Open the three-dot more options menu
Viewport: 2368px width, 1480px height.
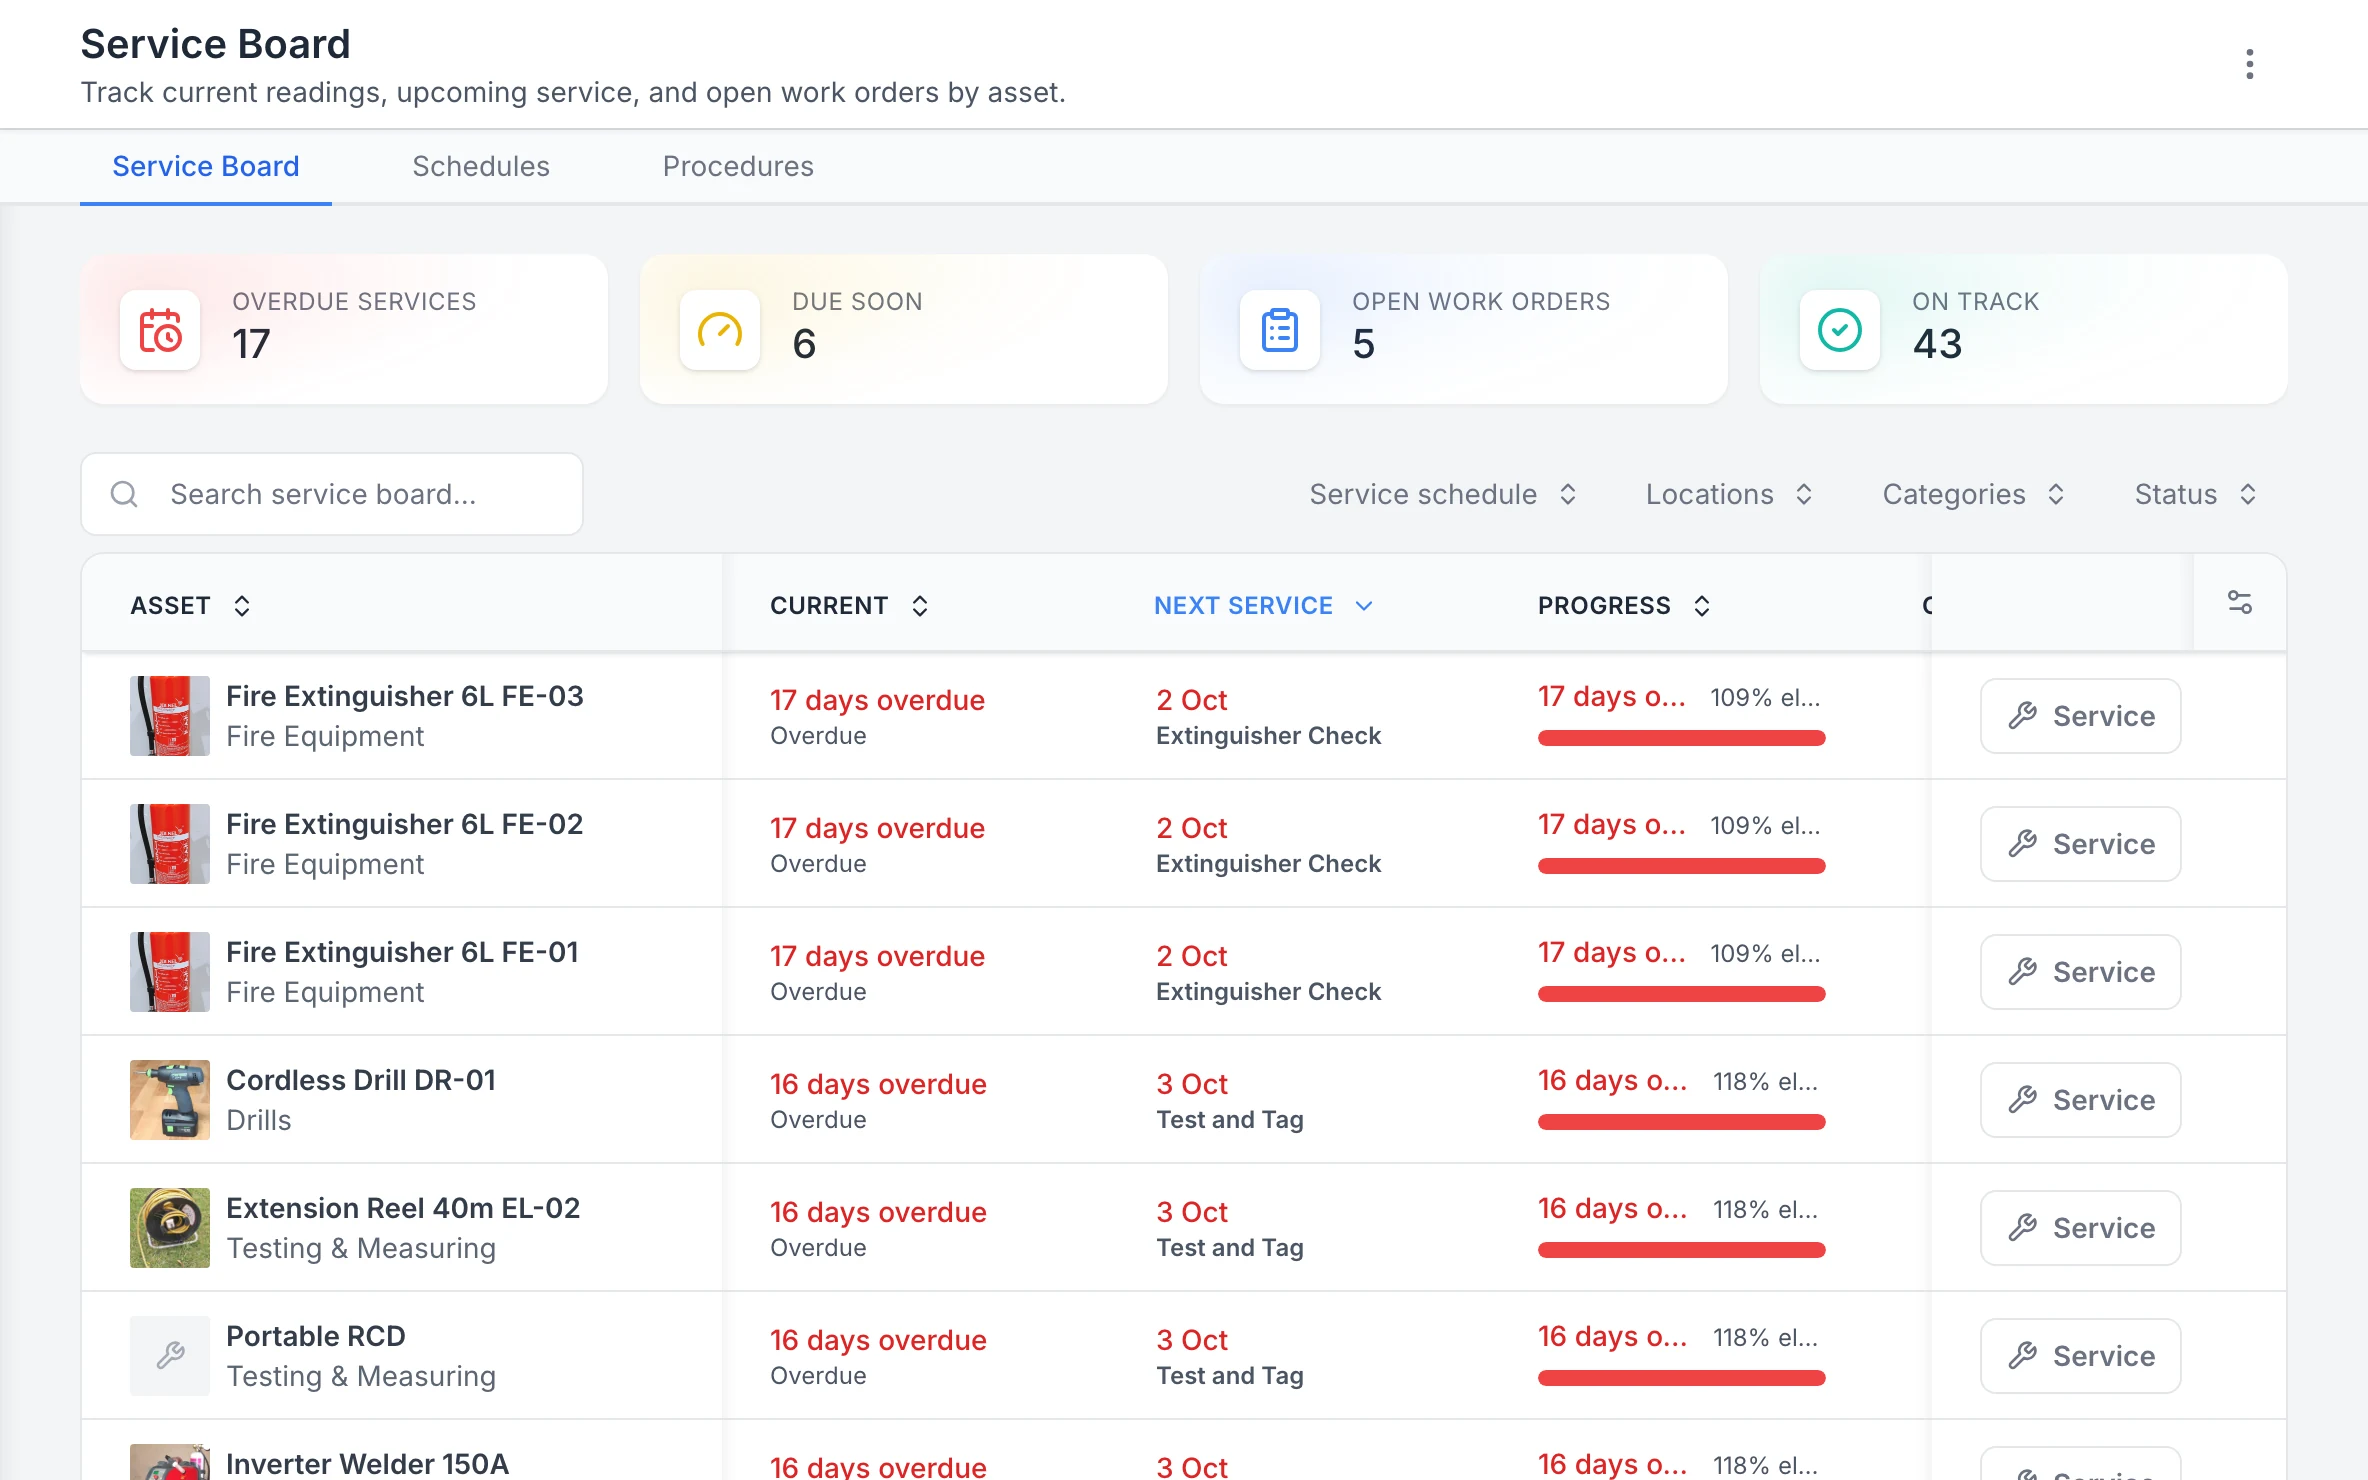[x=2249, y=64]
